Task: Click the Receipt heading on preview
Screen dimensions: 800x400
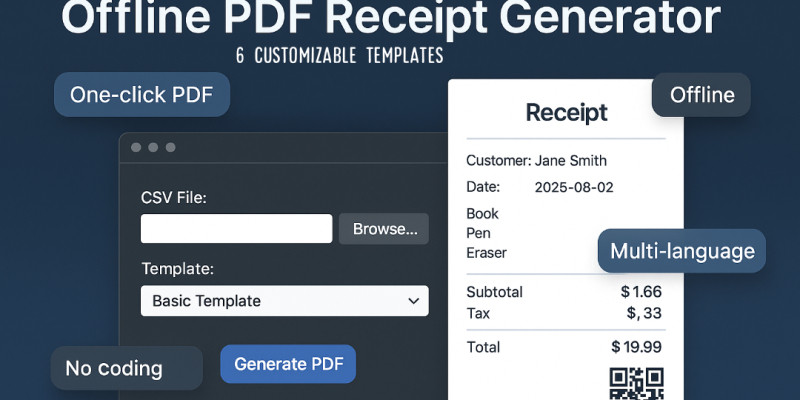Action: tap(566, 112)
